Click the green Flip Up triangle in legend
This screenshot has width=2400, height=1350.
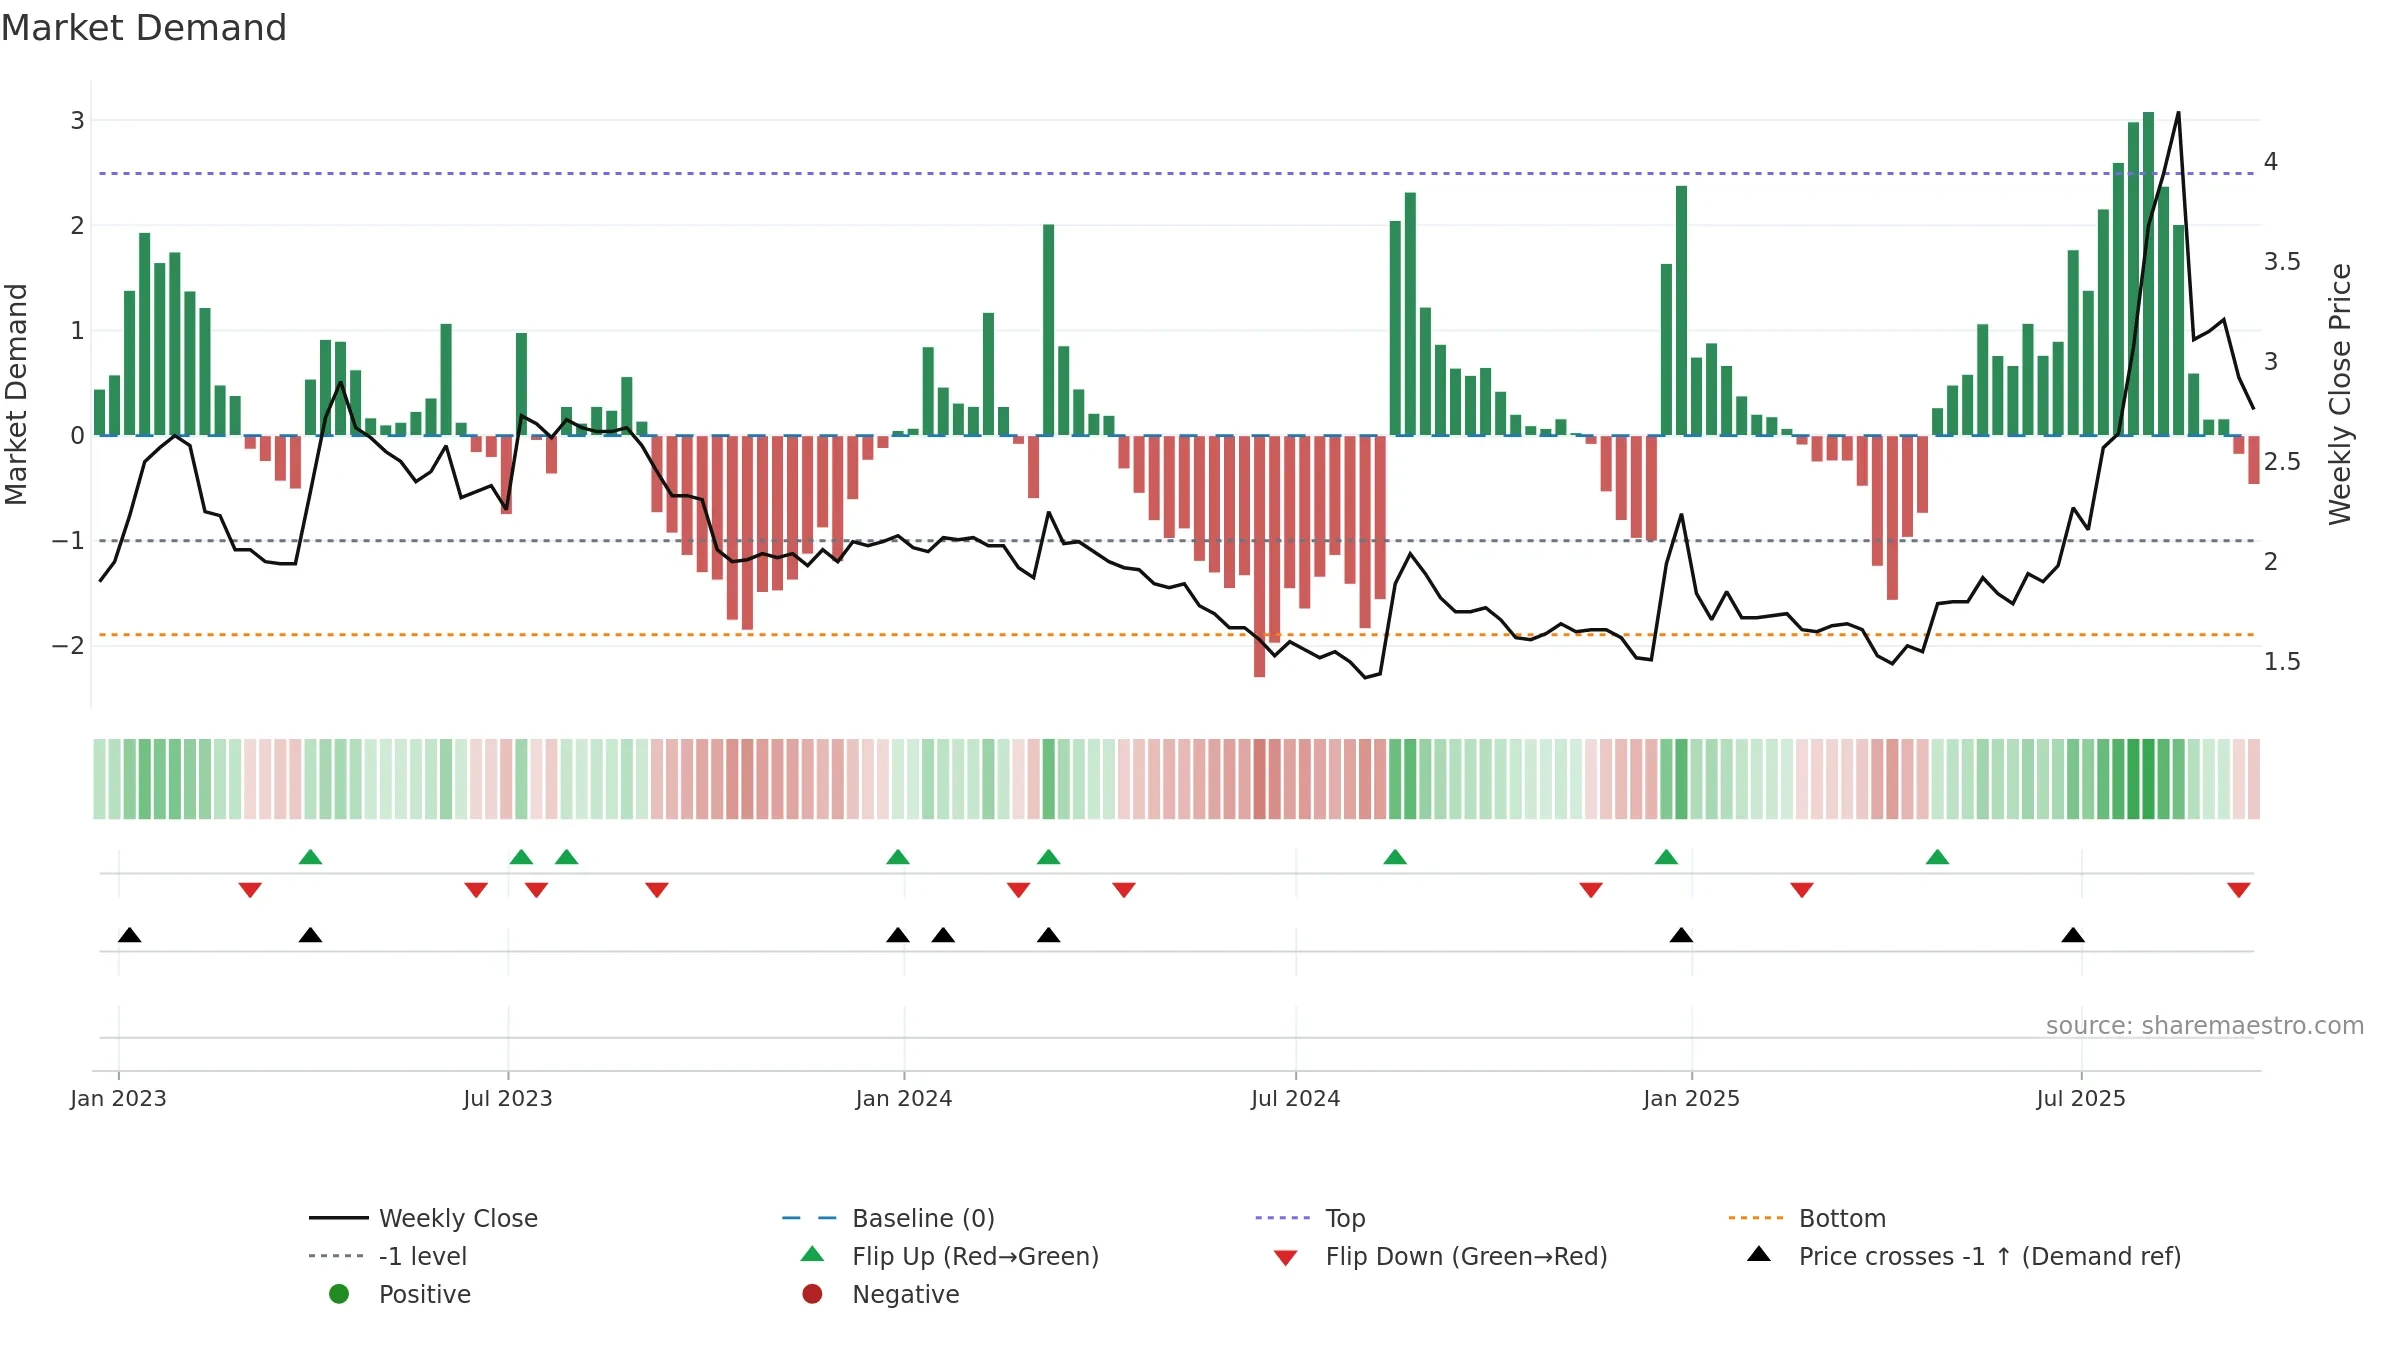tap(813, 1254)
